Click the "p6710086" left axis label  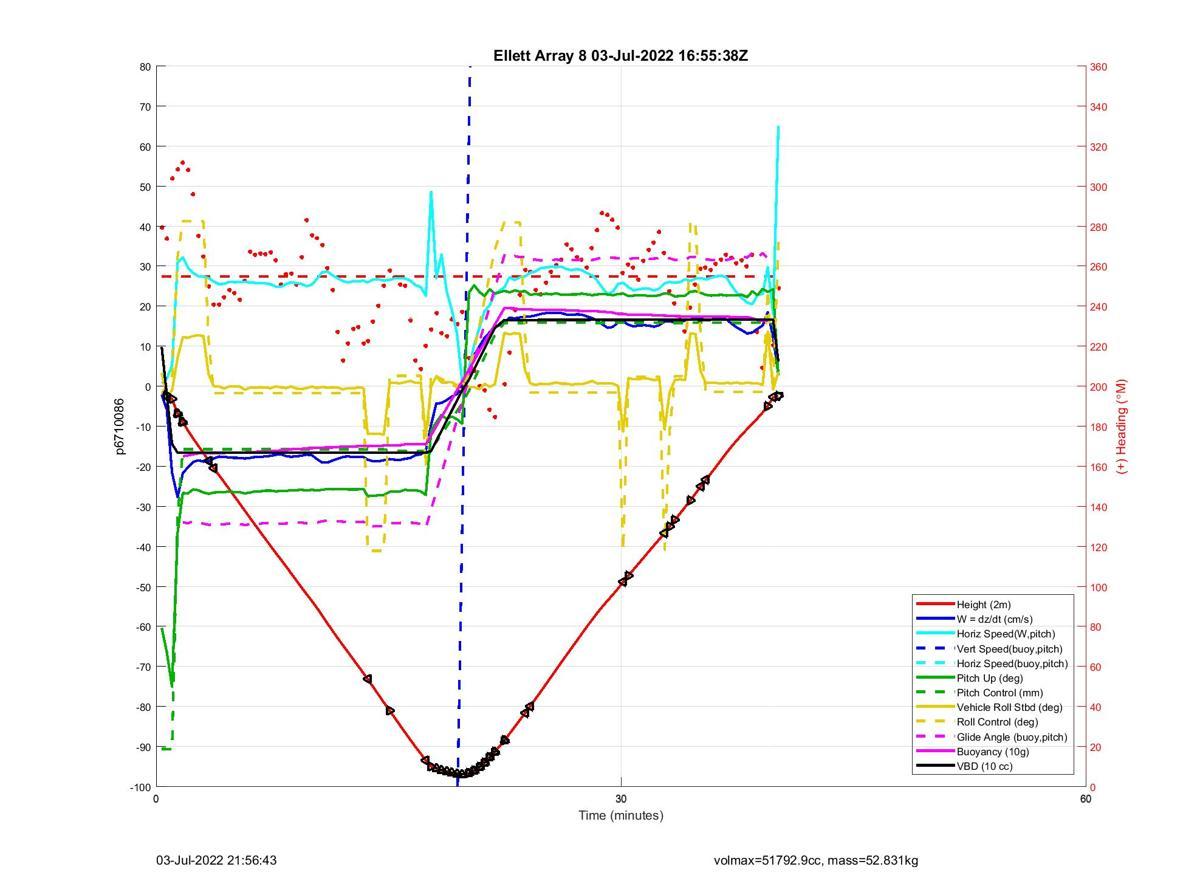[119, 427]
